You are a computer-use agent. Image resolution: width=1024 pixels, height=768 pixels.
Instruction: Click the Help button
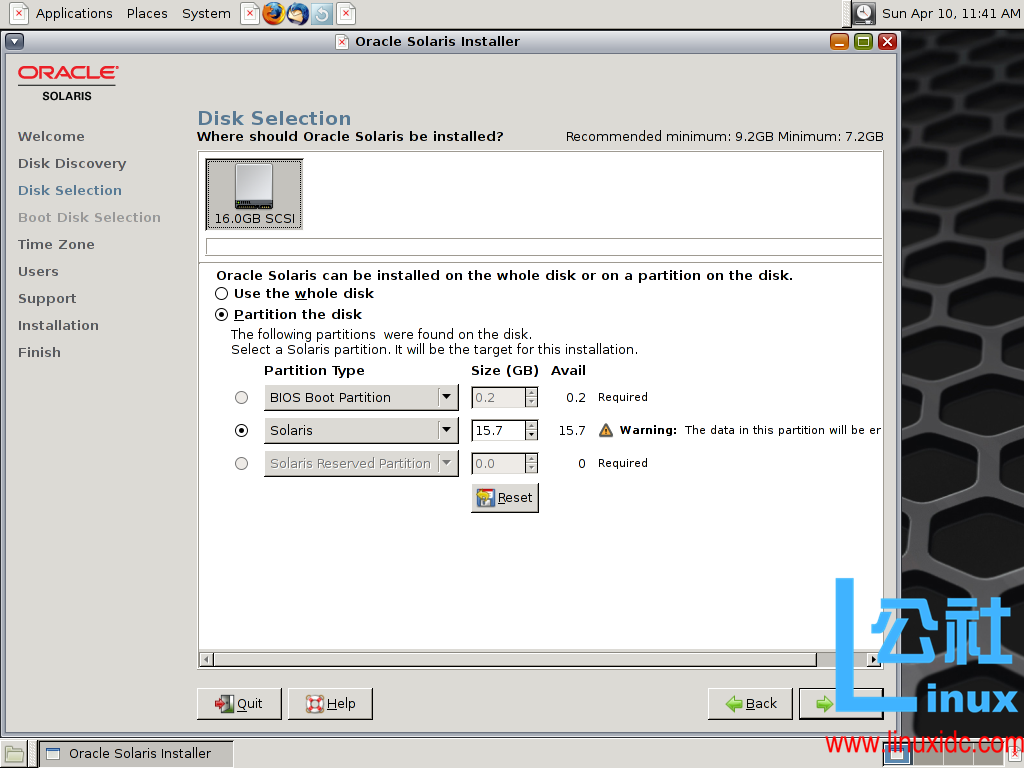pos(330,703)
